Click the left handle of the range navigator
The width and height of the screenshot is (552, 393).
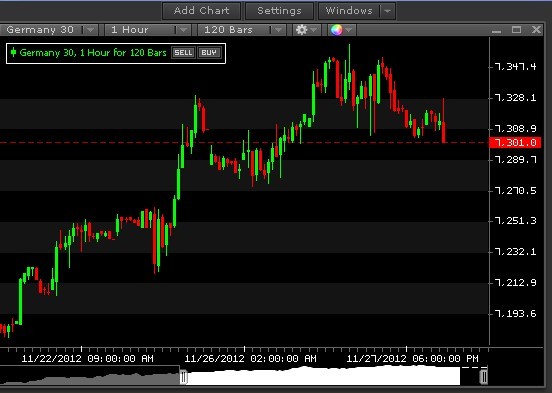[x=183, y=377]
